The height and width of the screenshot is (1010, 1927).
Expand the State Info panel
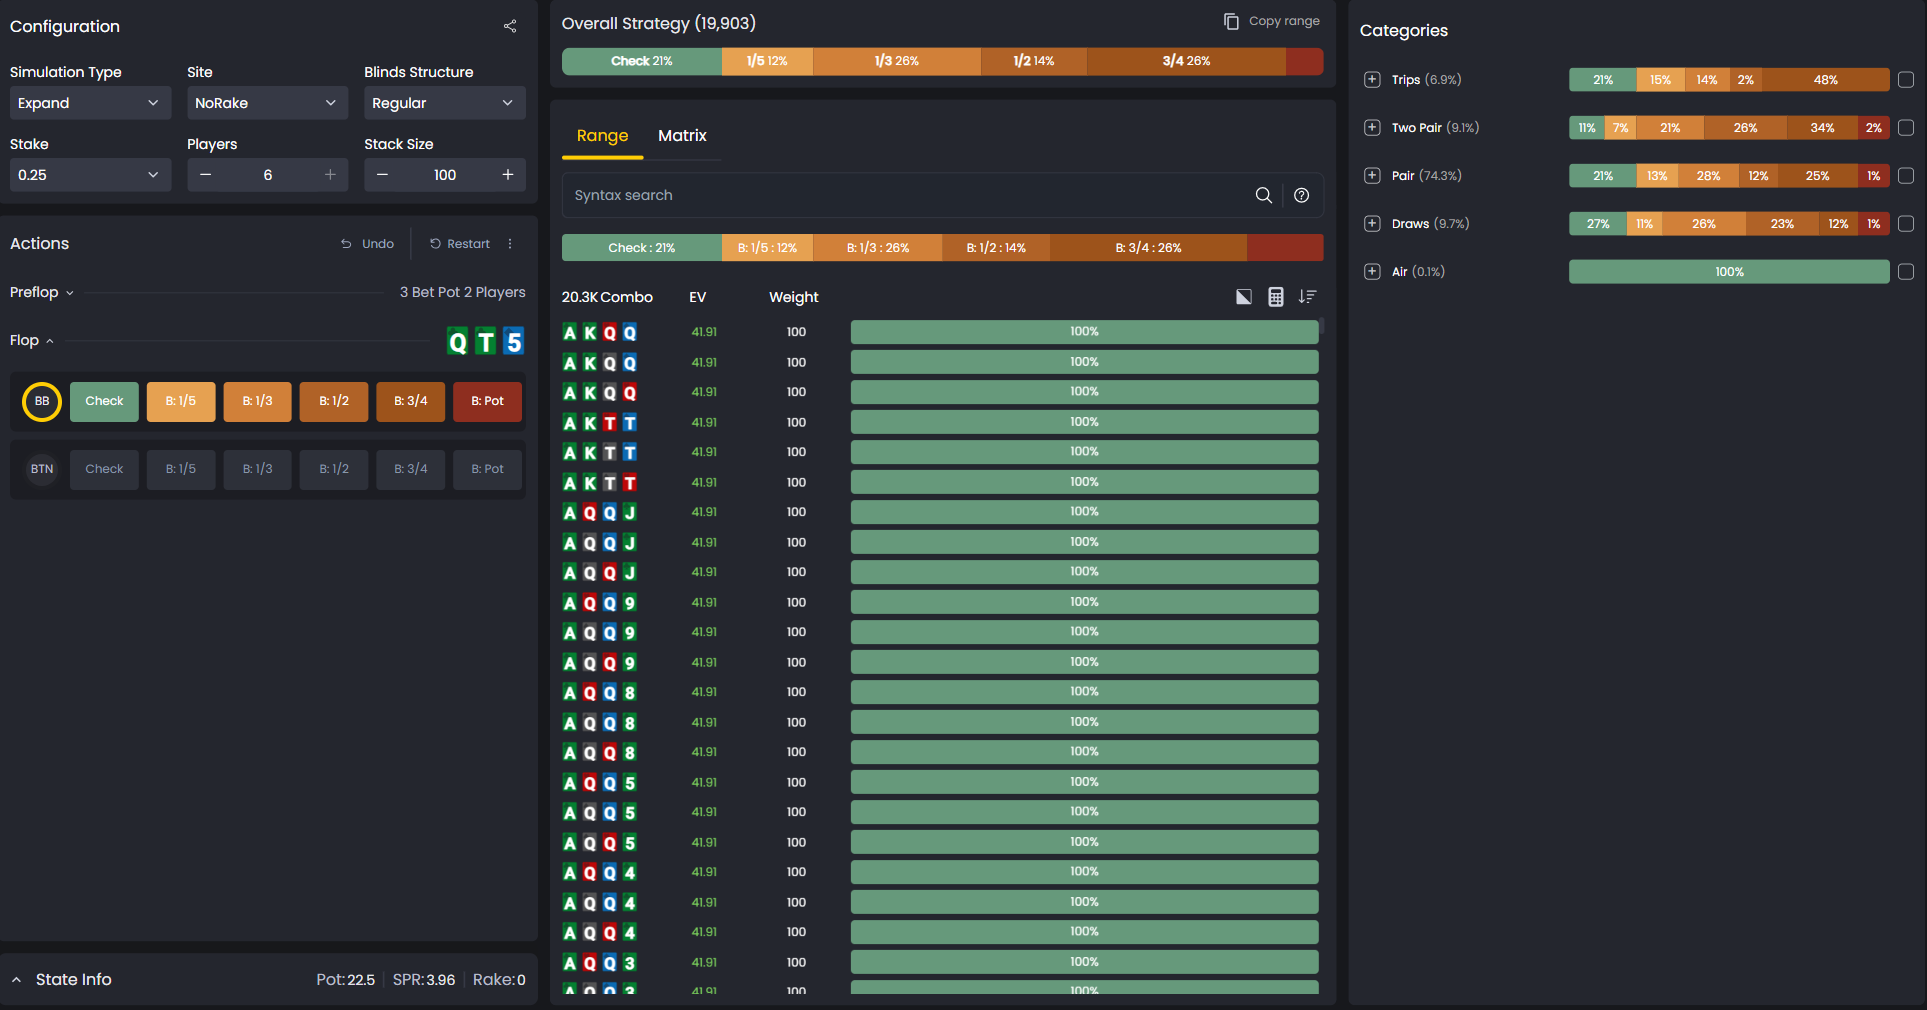(16, 980)
